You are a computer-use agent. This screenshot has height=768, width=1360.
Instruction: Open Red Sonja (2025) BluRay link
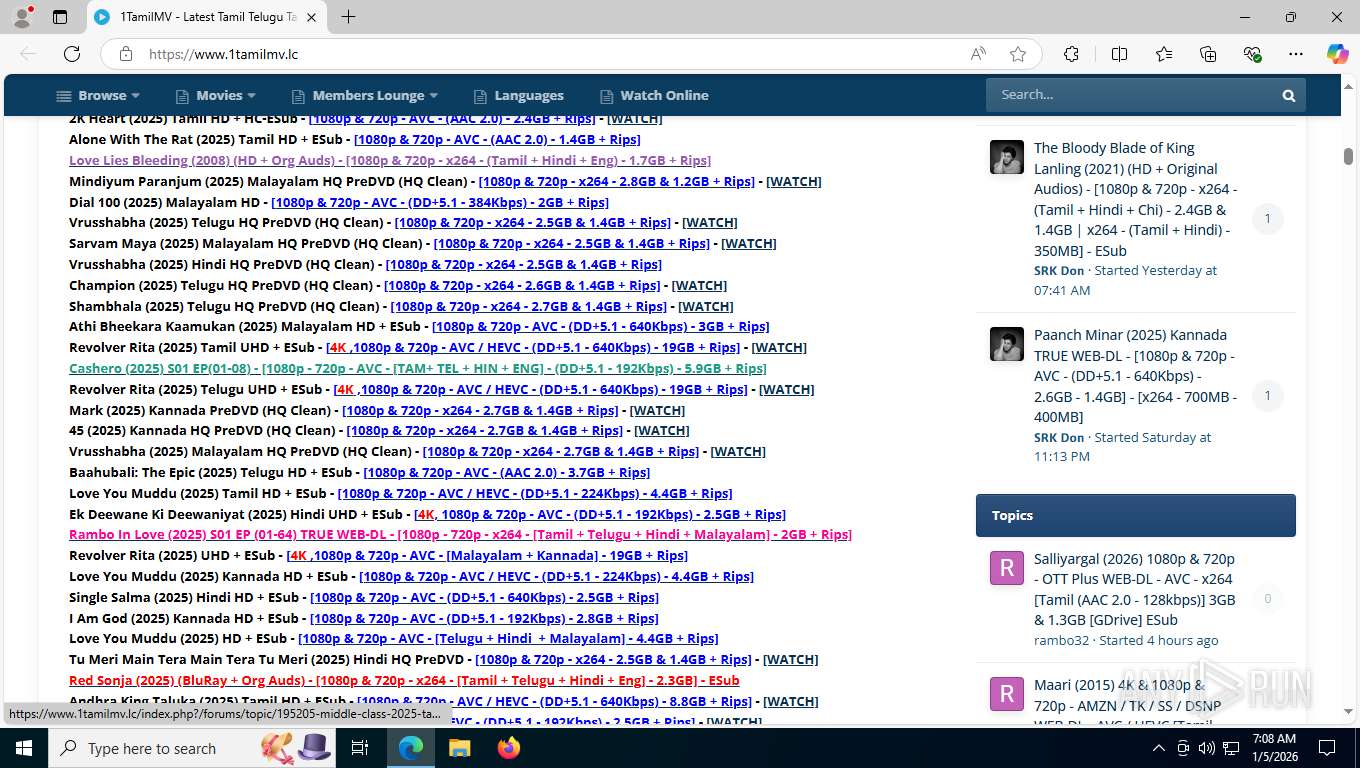pos(404,680)
